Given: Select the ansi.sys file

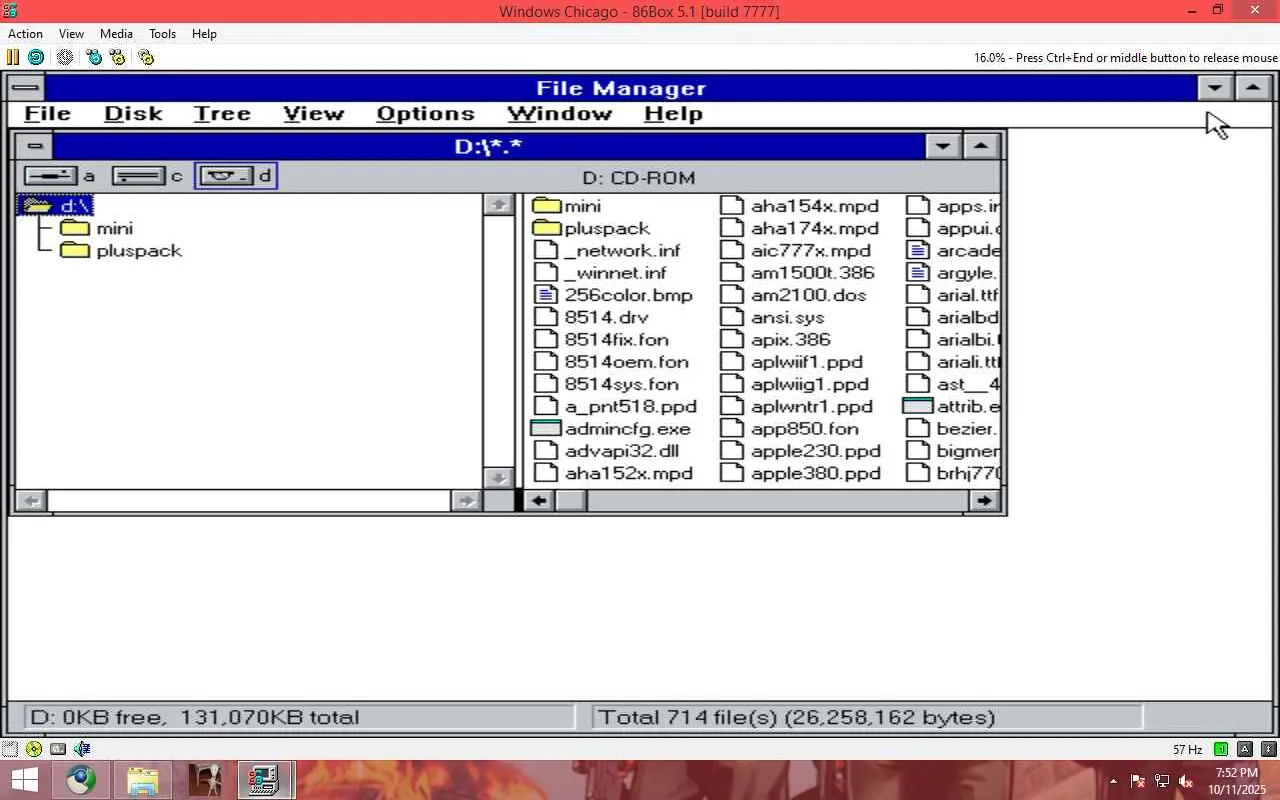Looking at the screenshot, I should pos(773,317).
